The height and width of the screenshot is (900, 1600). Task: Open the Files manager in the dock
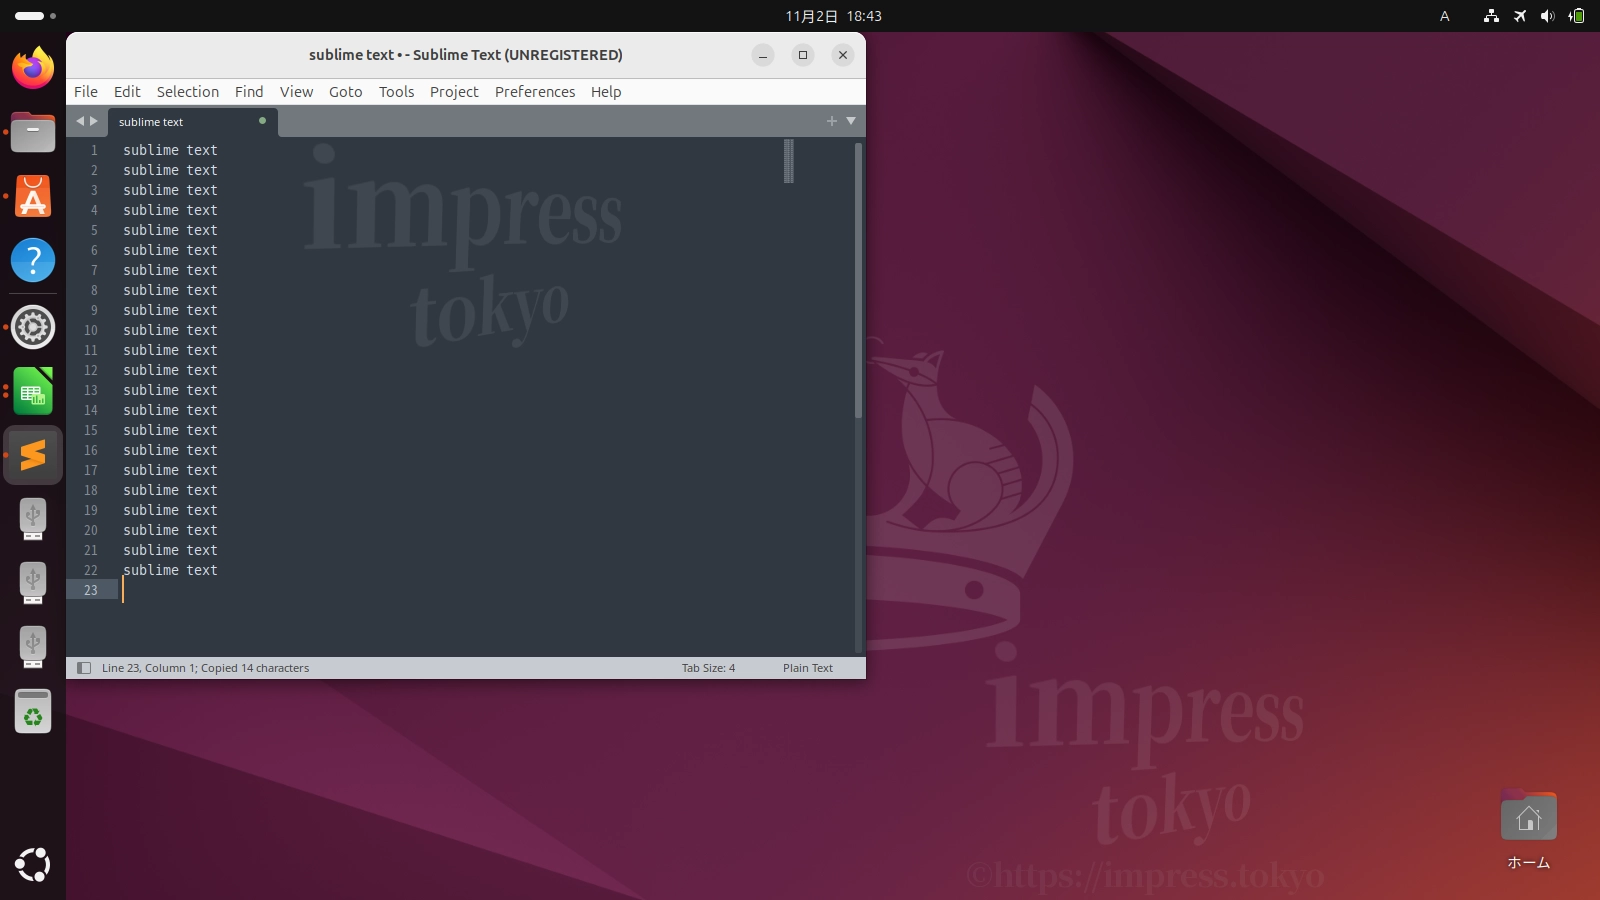tap(33, 132)
